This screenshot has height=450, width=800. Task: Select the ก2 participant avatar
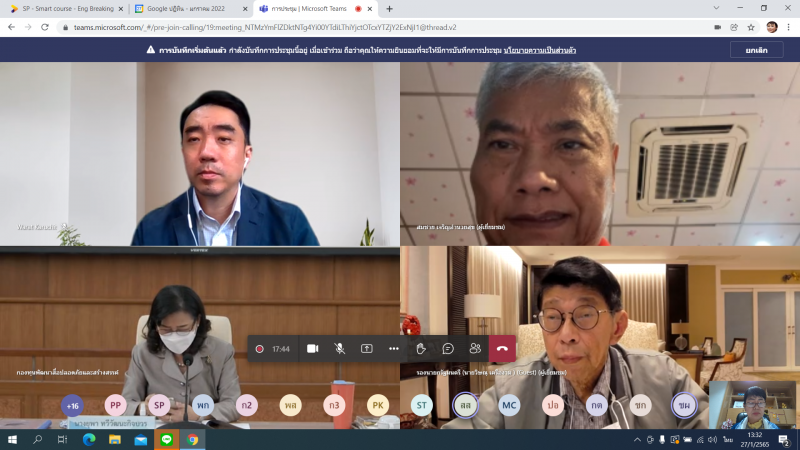(x=247, y=405)
